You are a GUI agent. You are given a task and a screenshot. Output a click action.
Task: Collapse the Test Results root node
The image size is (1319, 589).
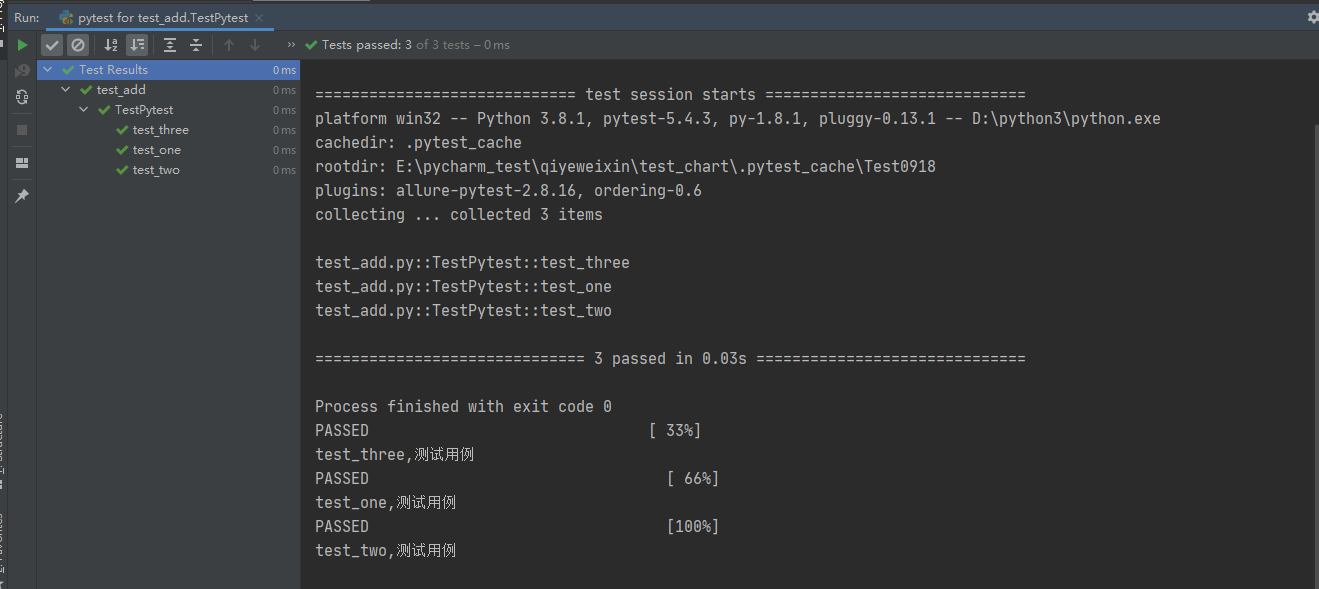pos(48,70)
